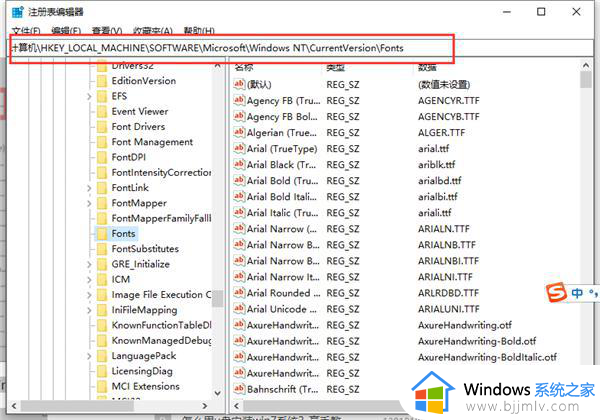600x420 pixels.
Task: Click the 数据 column header
Action: click(x=427, y=67)
